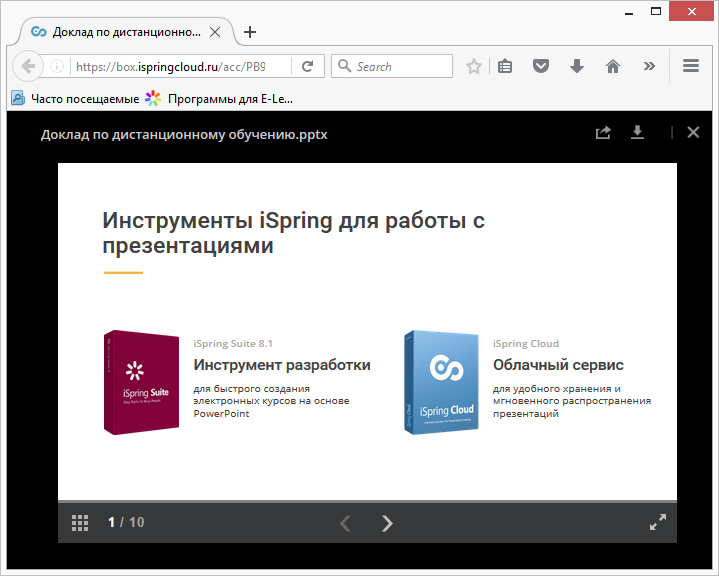Click the Инструмент разработки heading
This screenshot has height=576, width=719.
coord(282,365)
